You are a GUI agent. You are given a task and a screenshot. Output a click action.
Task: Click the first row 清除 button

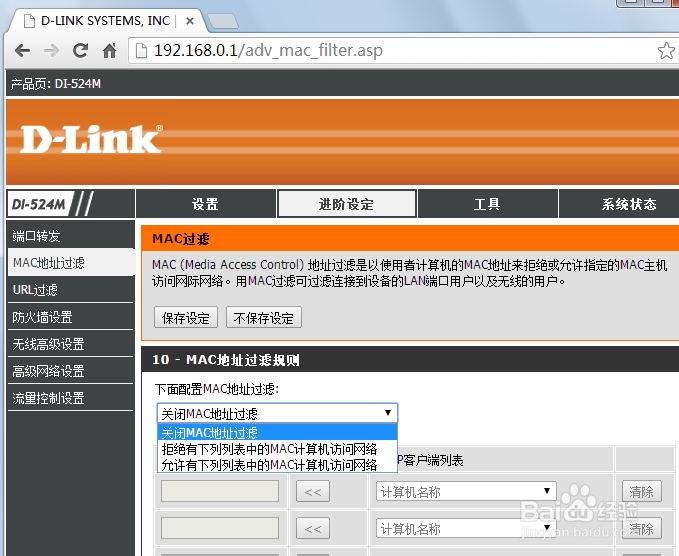(642, 491)
